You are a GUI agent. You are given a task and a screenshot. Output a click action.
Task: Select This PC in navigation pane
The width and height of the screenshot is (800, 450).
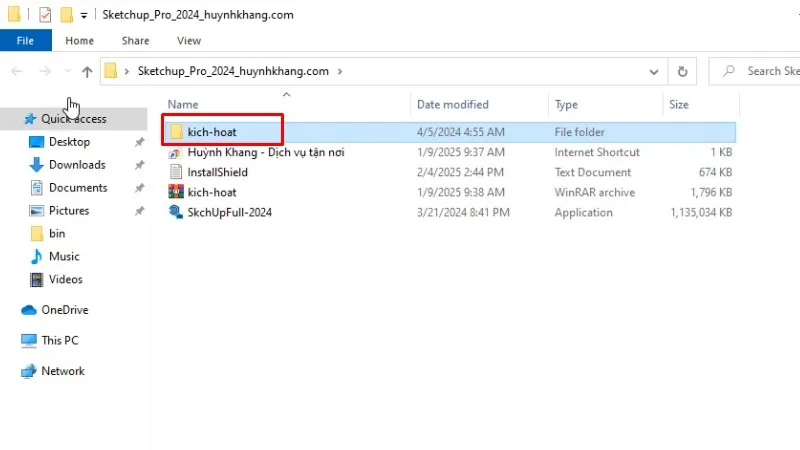[x=59, y=340]
